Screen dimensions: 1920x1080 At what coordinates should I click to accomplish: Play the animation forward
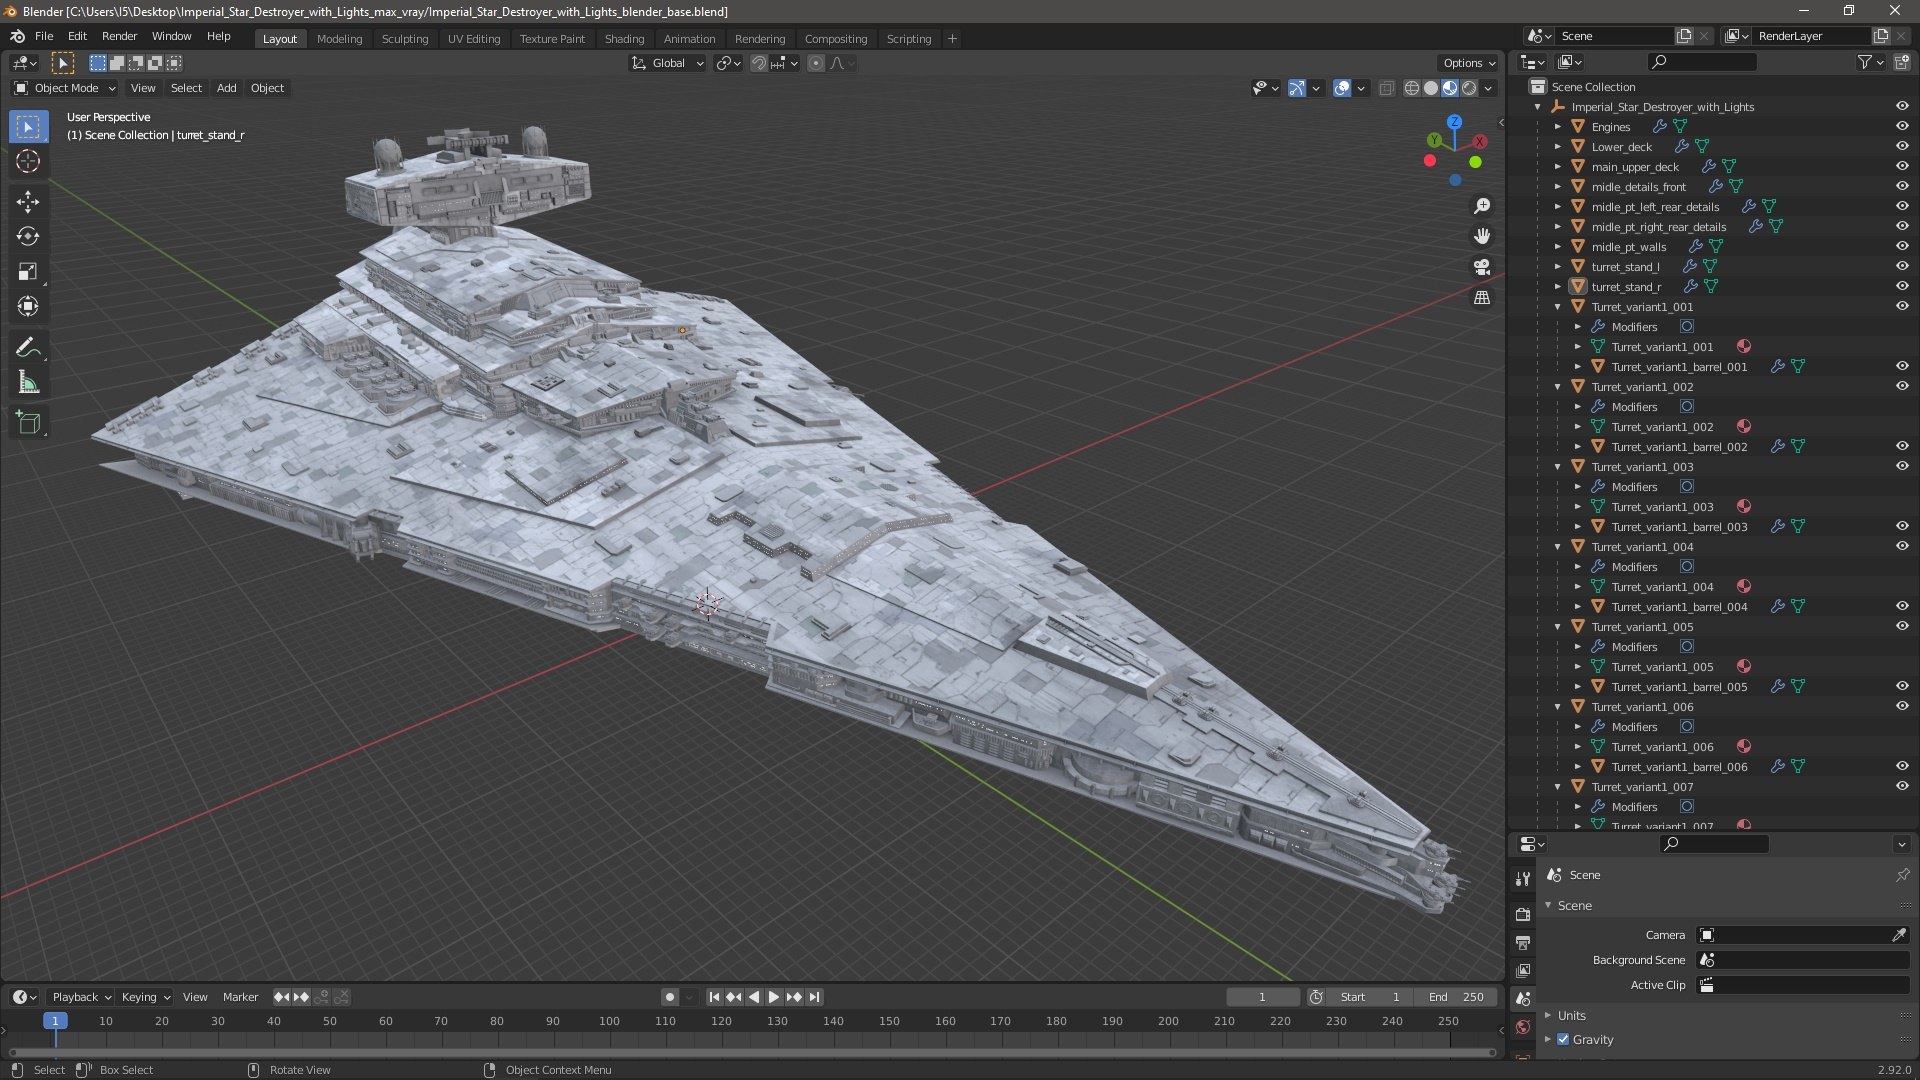pos(773,997)
